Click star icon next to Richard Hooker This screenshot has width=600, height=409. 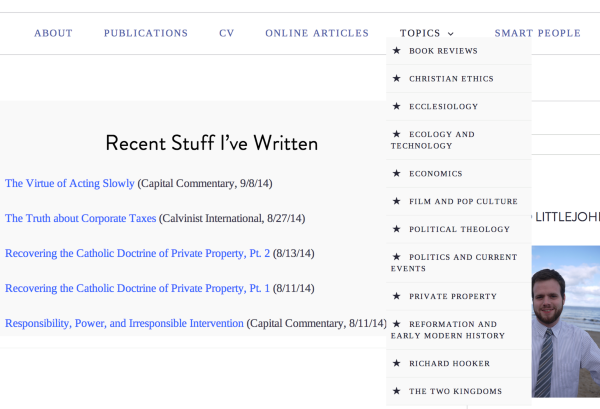pyautogui.click(x=397, y=364)
